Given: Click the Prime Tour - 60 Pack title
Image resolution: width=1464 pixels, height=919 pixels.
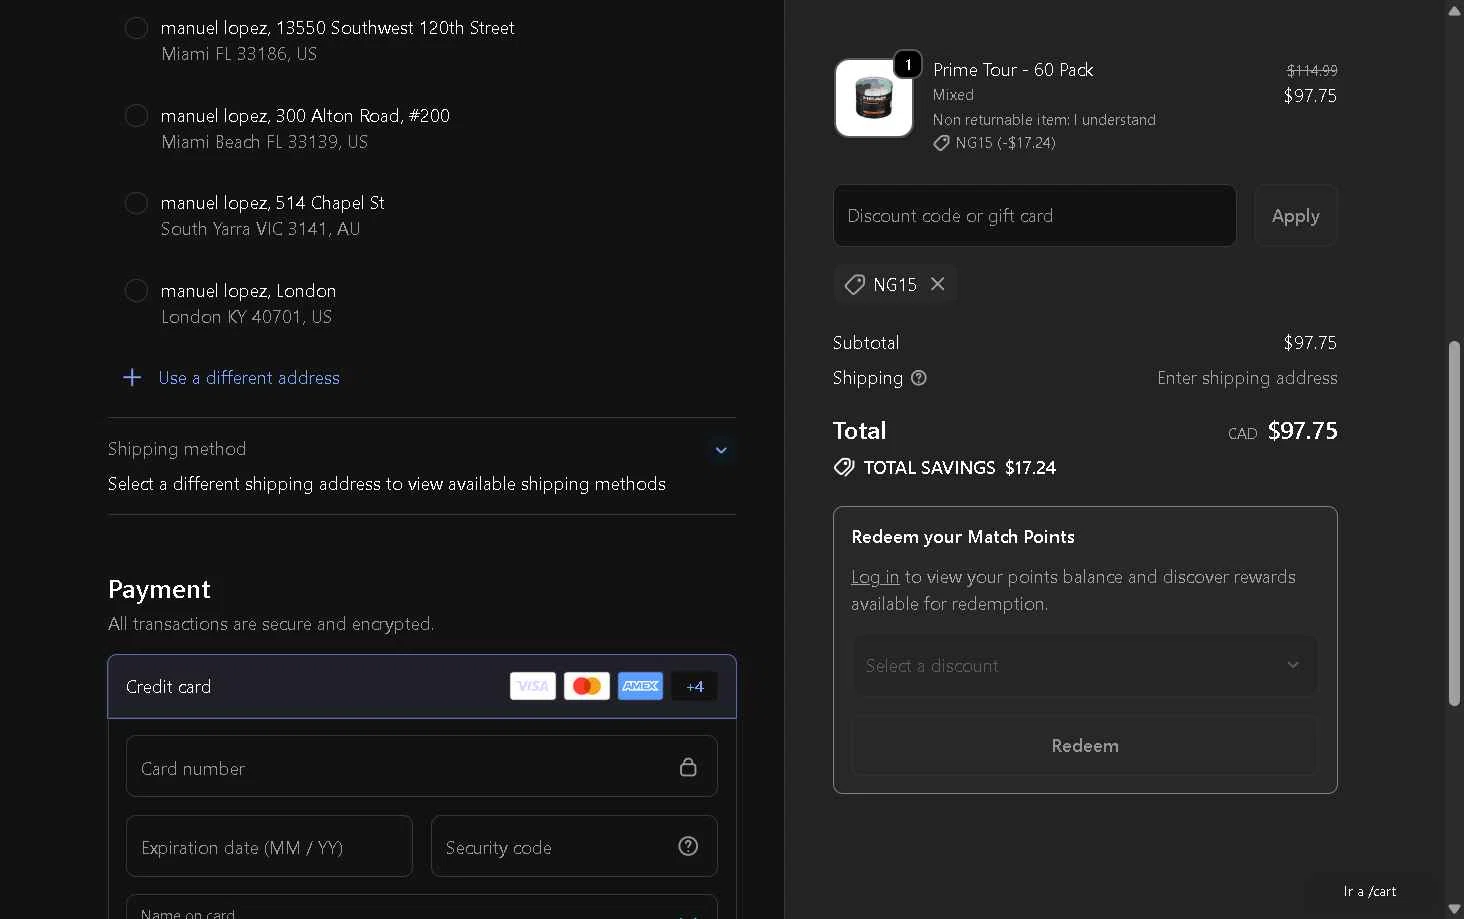Looking at the screenshot, I should pos(1013,70).
